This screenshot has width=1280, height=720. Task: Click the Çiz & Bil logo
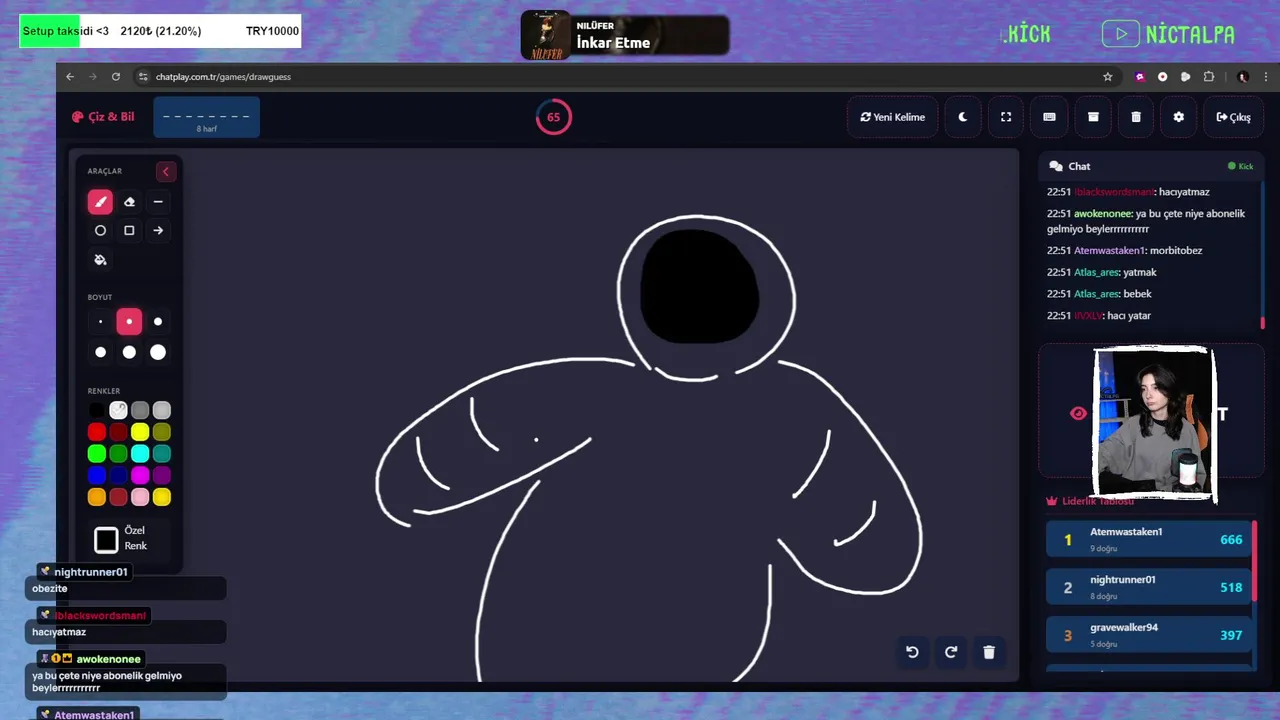(103, 117)
